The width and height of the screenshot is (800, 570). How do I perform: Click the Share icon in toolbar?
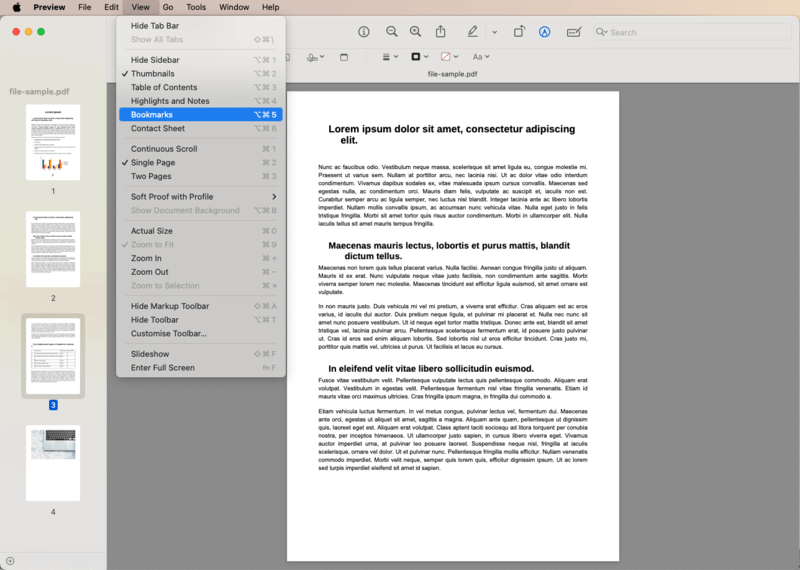click(440, 32)
